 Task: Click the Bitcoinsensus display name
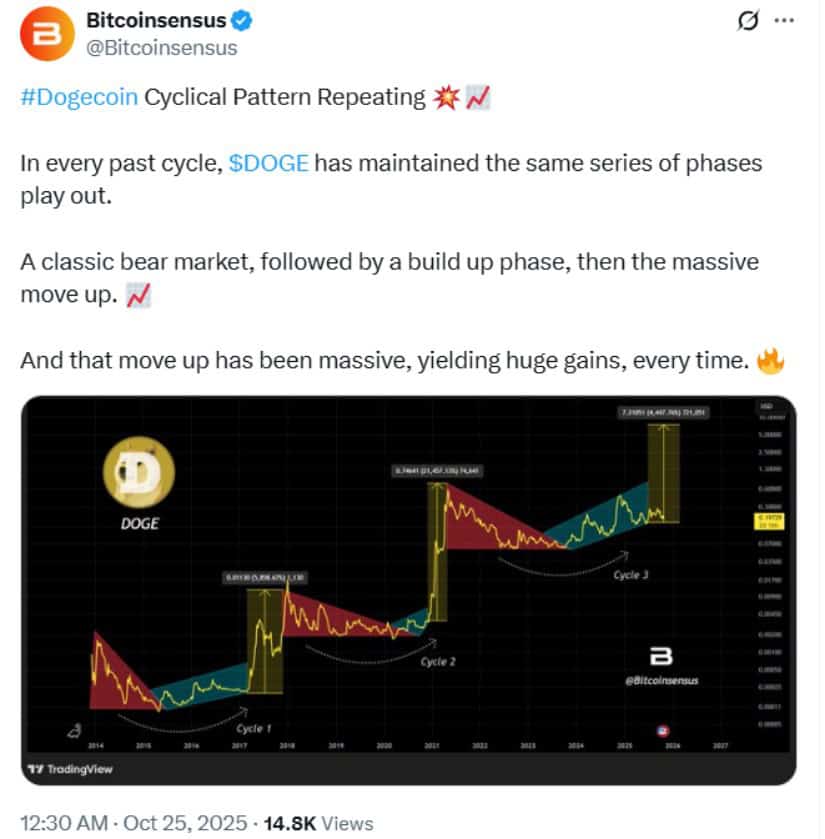[x=155, y=19]
